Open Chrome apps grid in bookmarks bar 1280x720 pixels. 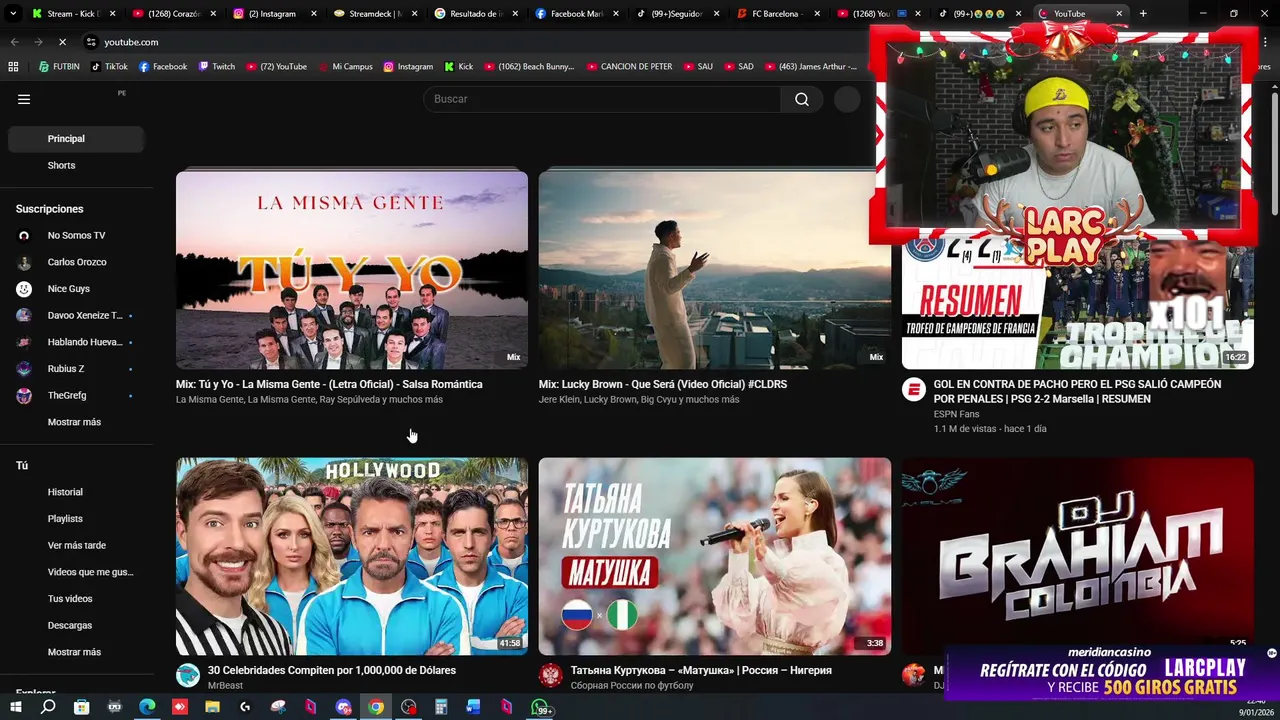pyautogui.click(x=13, y=67)
